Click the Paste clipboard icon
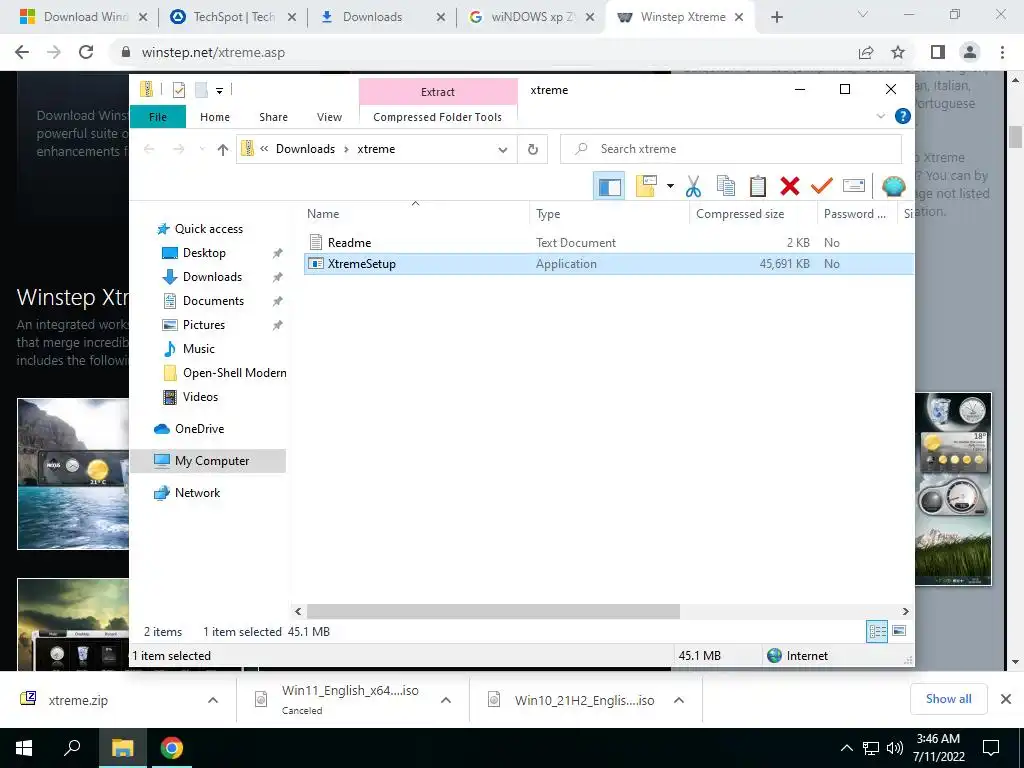The width and height of the screenshot is (1024, 768). [x=758, y=186]
